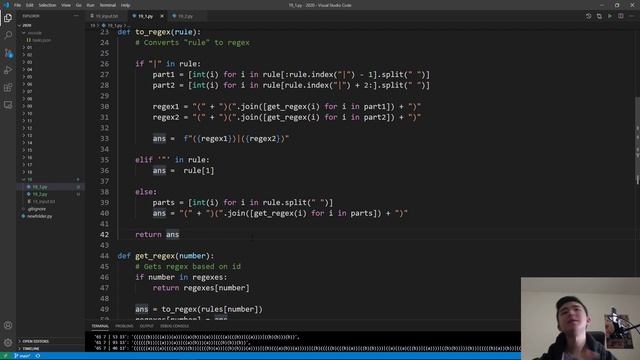Open the Explorer view in activity bar

(8, 18)
